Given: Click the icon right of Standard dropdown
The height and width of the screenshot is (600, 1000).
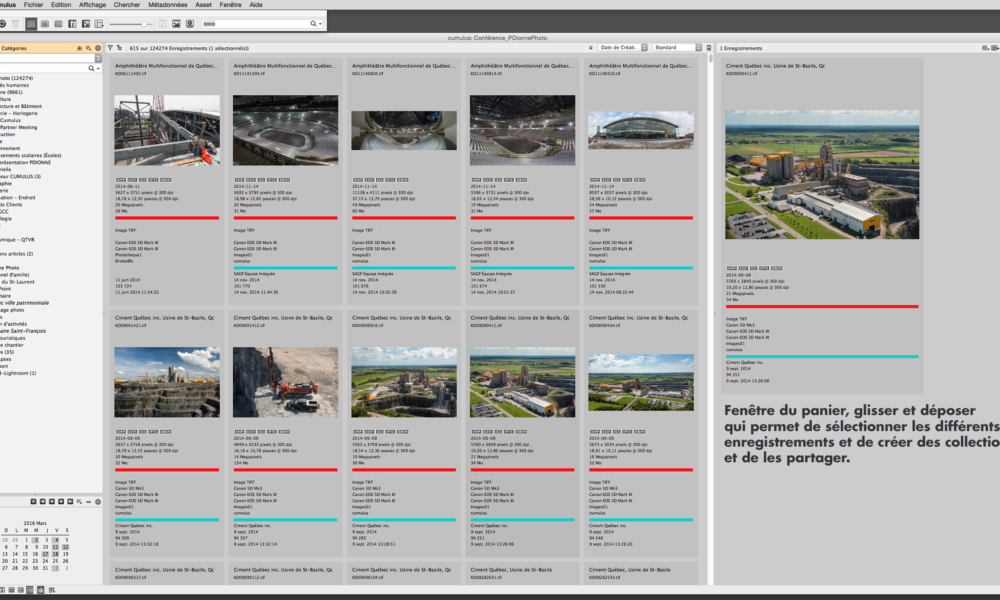Looking at the screenshot, I should point(709,48).
